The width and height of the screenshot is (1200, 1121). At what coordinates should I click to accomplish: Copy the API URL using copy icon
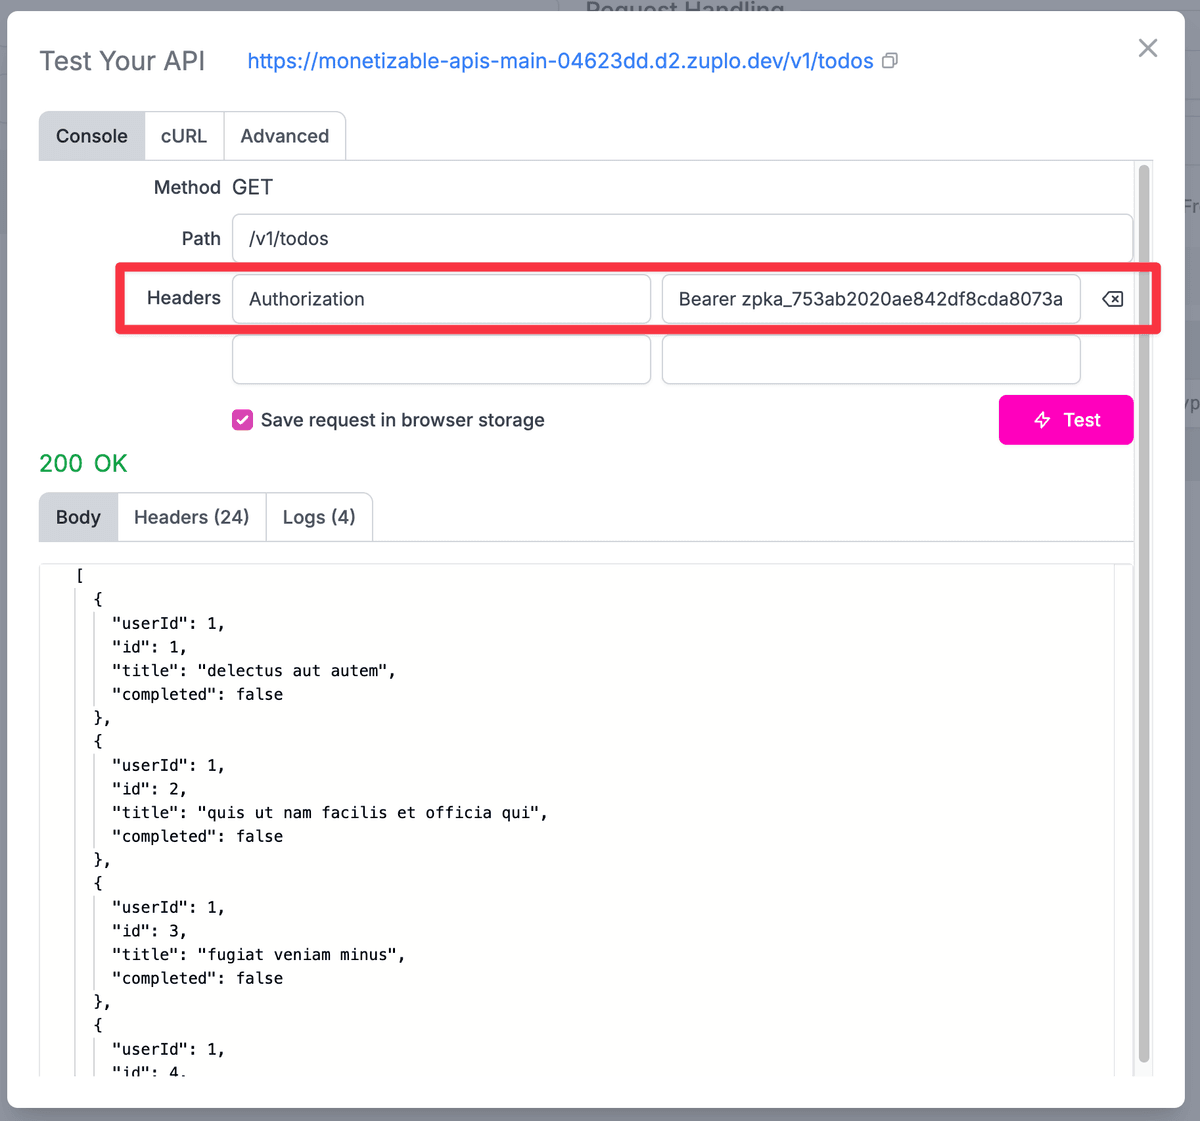point(889,61)
